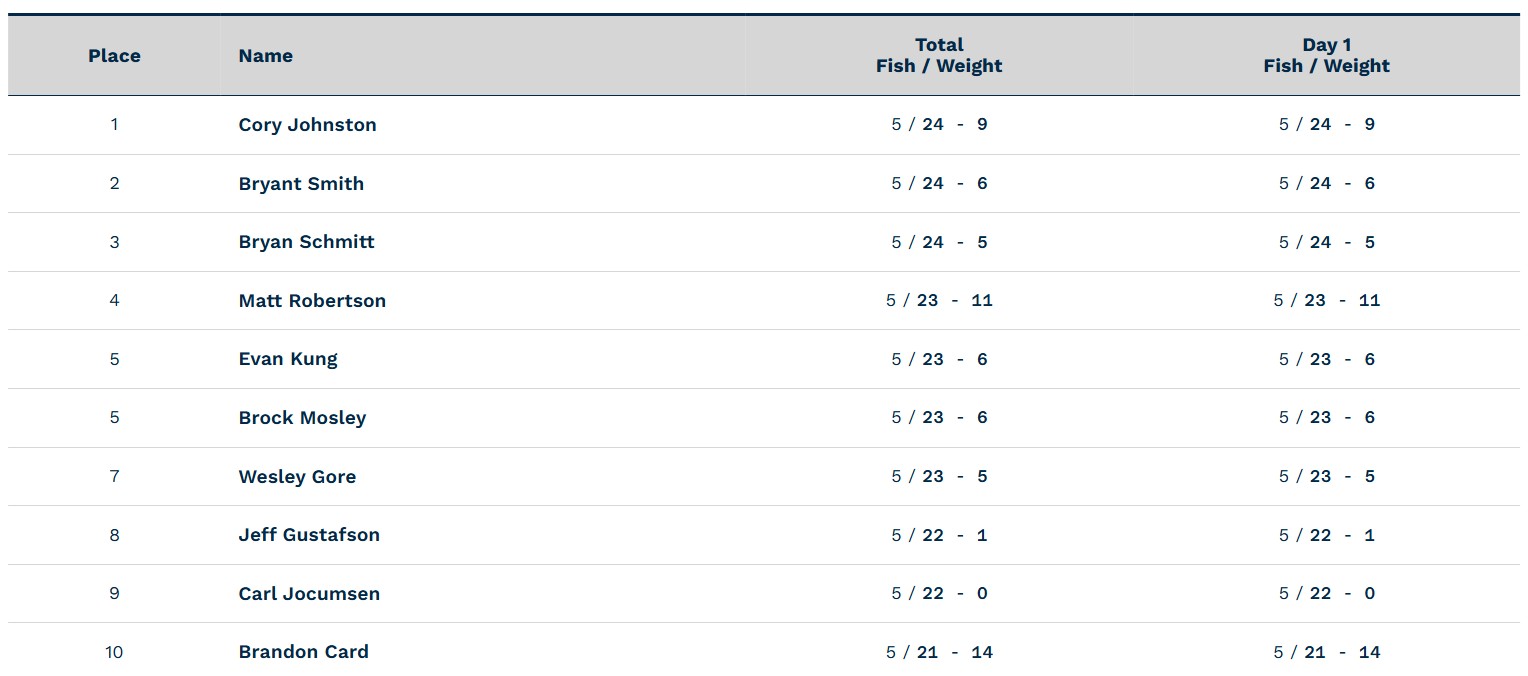Click the Name column header

click(x=265, y=56)
